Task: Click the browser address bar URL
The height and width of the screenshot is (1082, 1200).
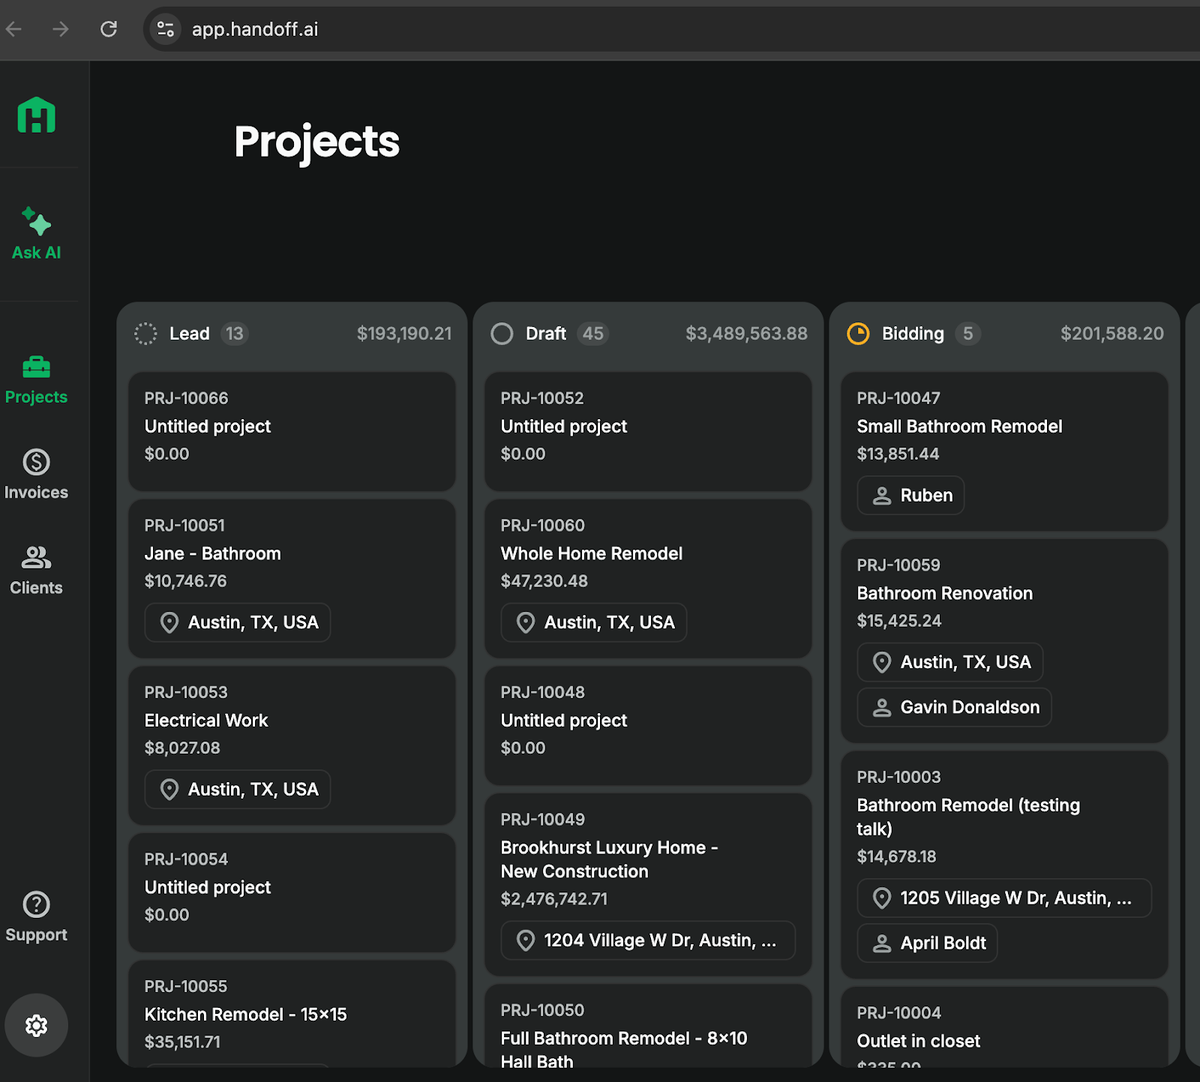Action: [255, 29]
